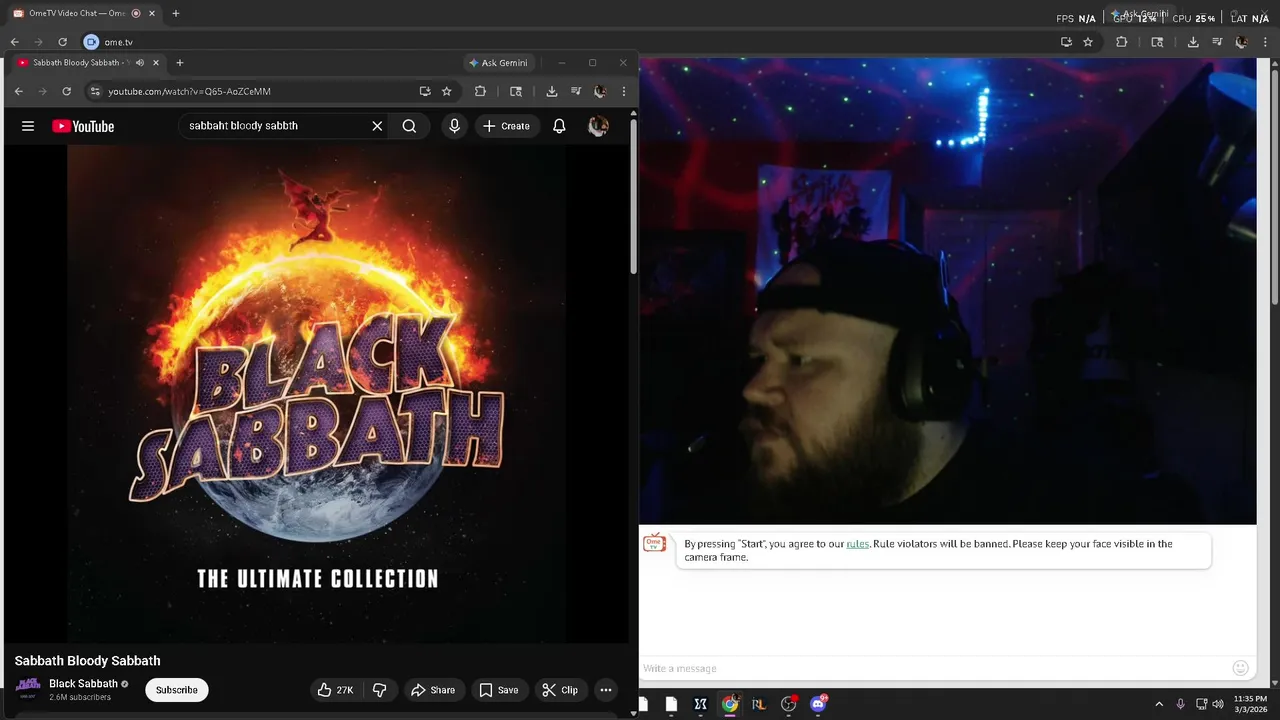Bookmark the ome.tv page with star
This screenshot has height=720, width=1280.
click(1088, 42)
